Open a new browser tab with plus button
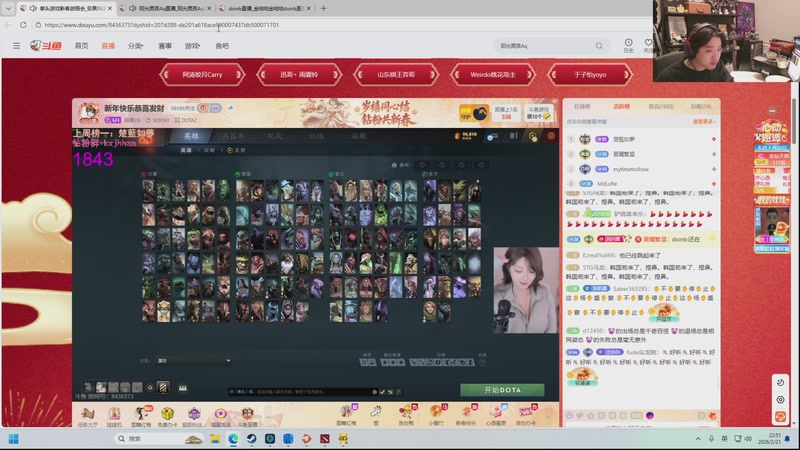Image resolution: width=800 pixels, height=450 pixels. (323, 8)
